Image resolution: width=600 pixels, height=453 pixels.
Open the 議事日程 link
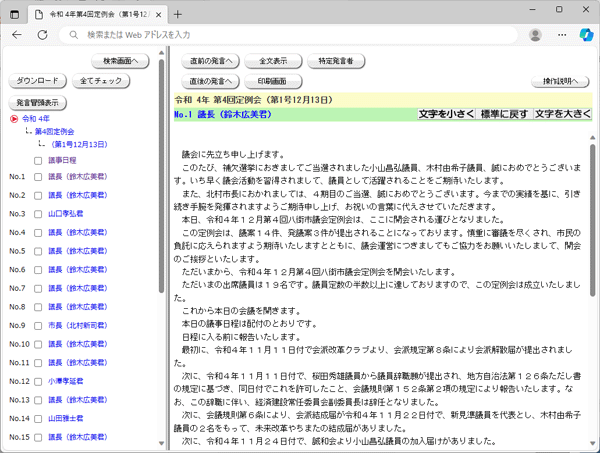click(x=62, y=160)
